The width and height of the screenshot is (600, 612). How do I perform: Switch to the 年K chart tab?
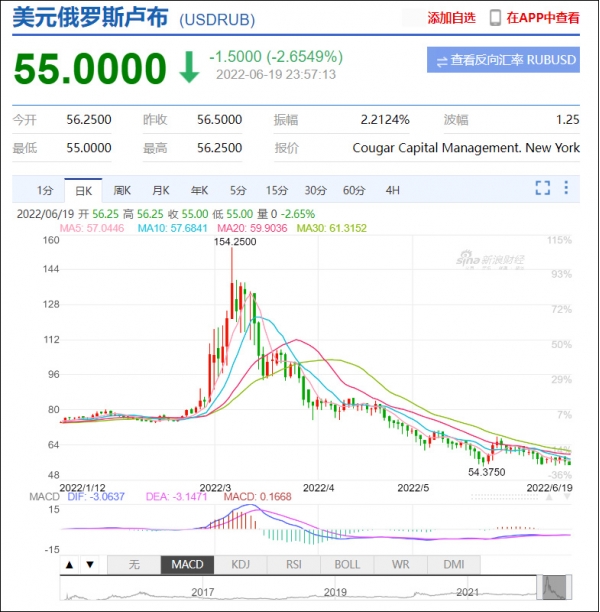[199, 190]
